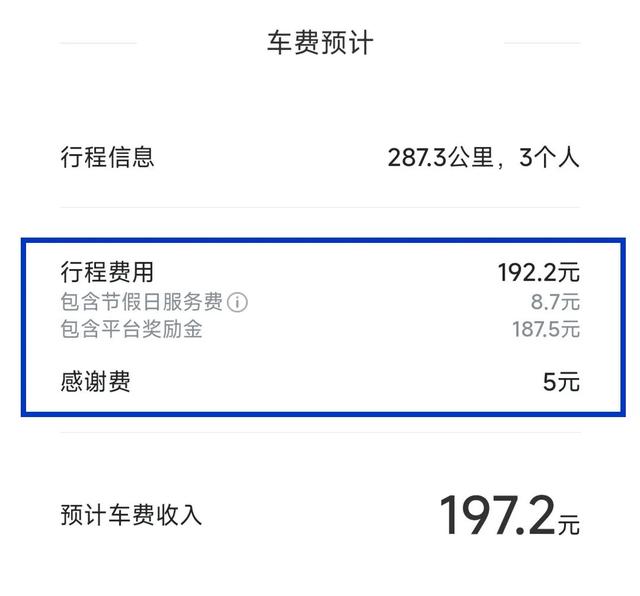Click the separator line above 预计车费收入
Viewport: 640px width, 596px height.
[319, 433]
